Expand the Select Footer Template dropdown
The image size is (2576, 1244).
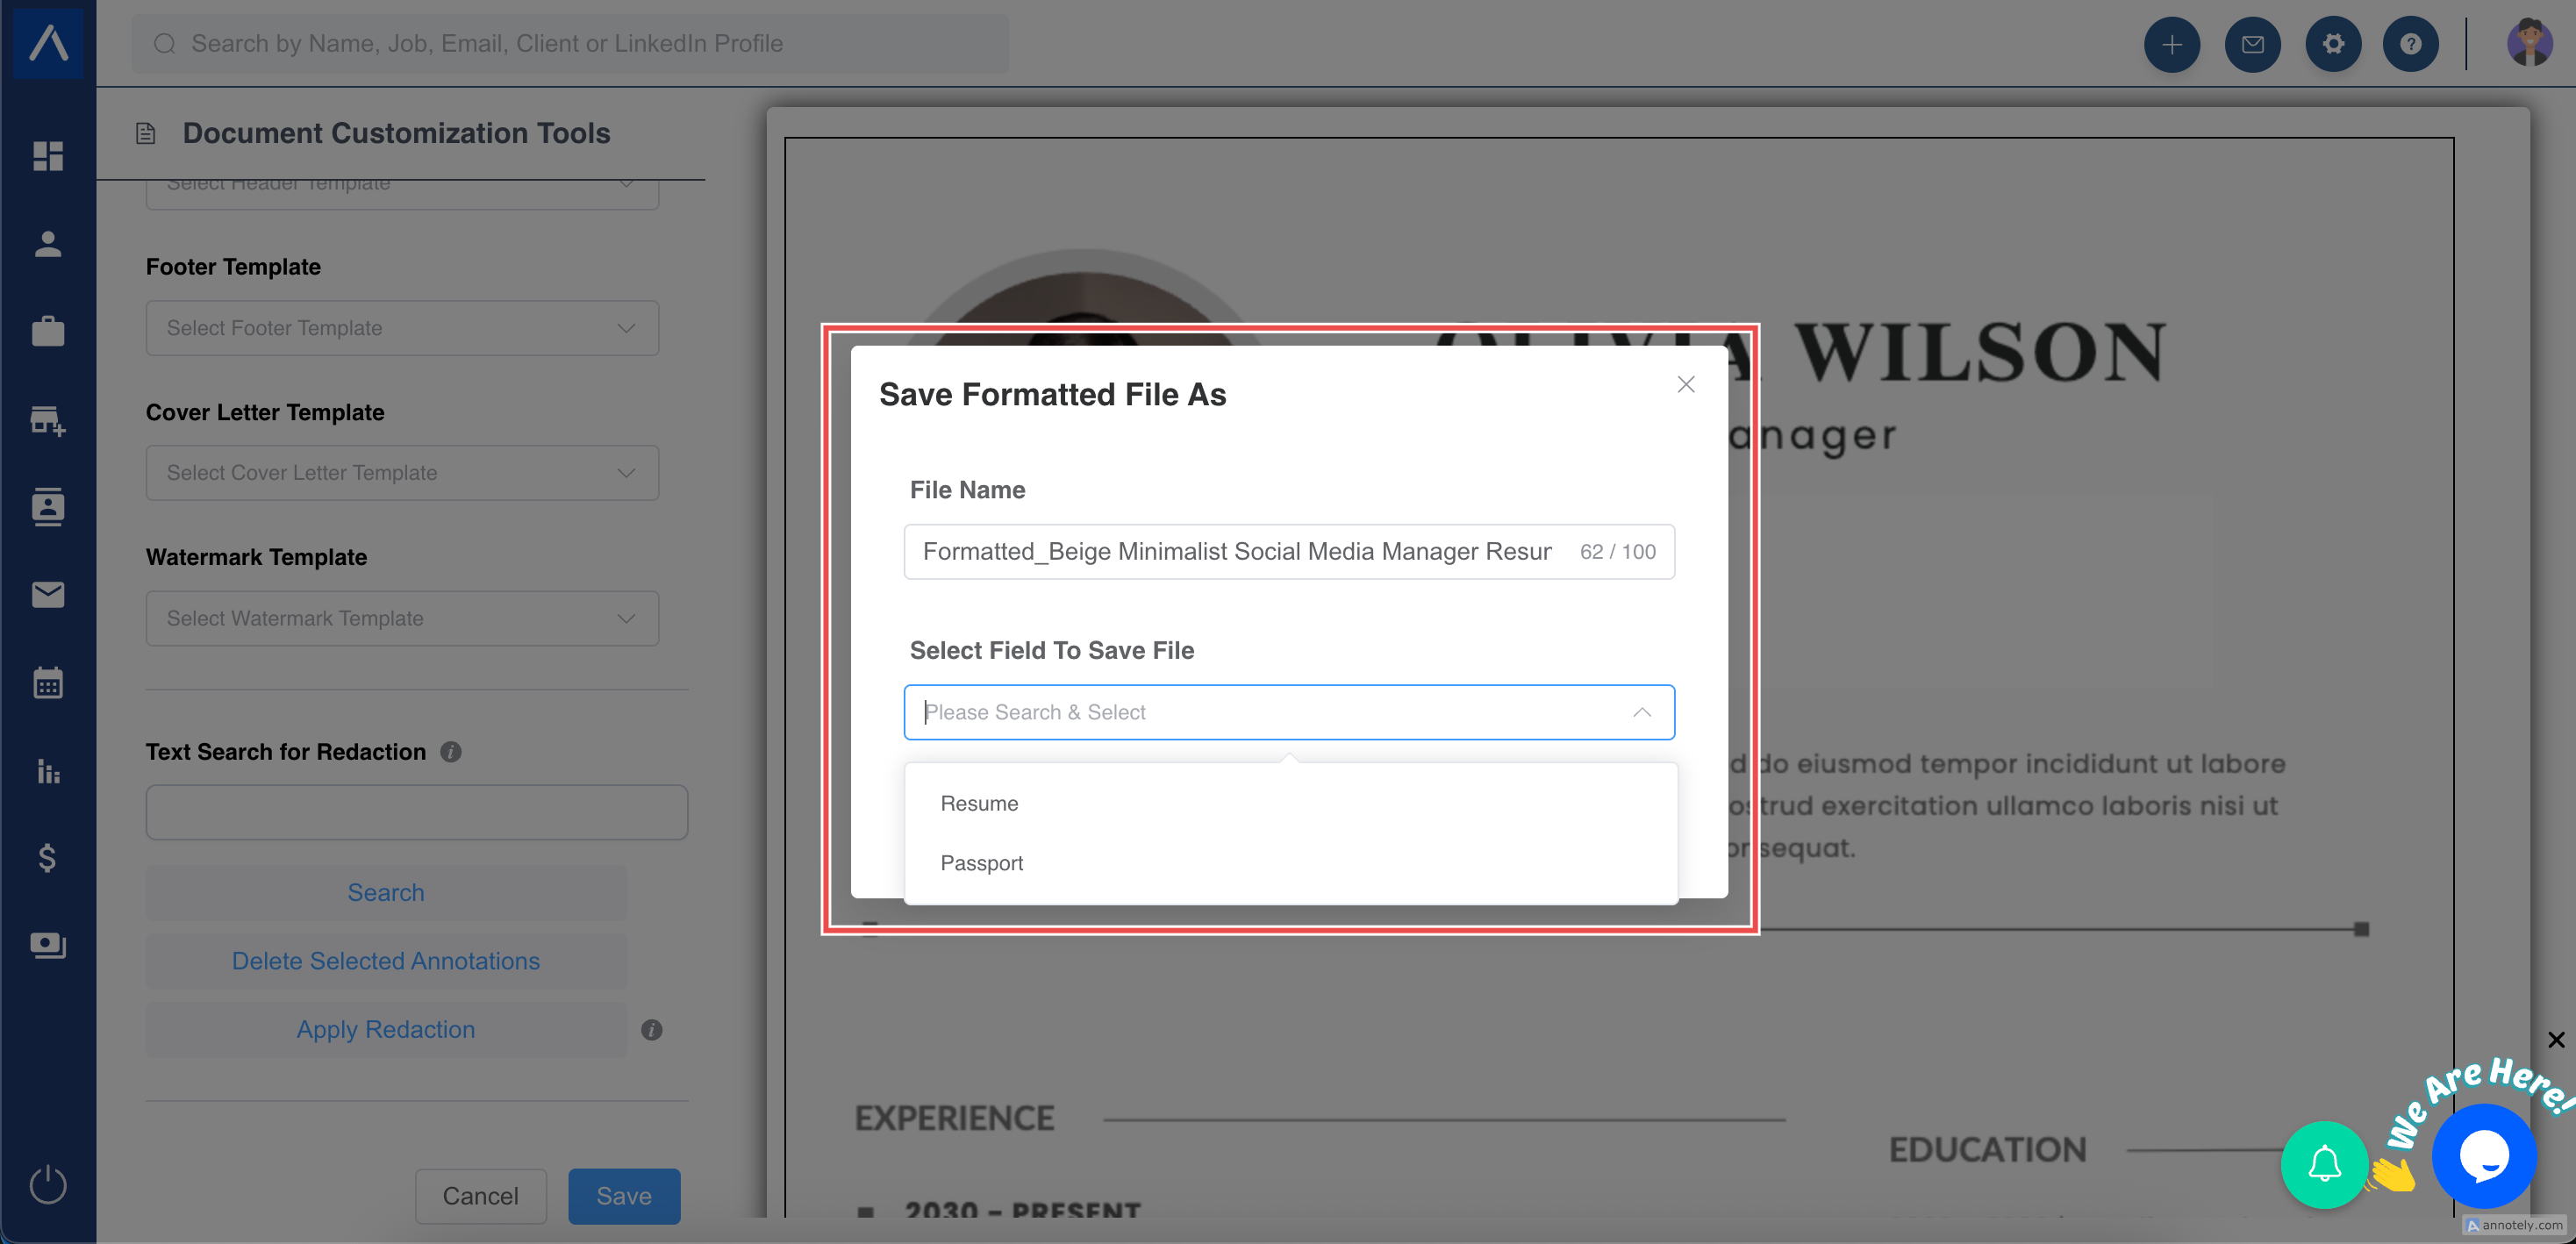[402, 328]
